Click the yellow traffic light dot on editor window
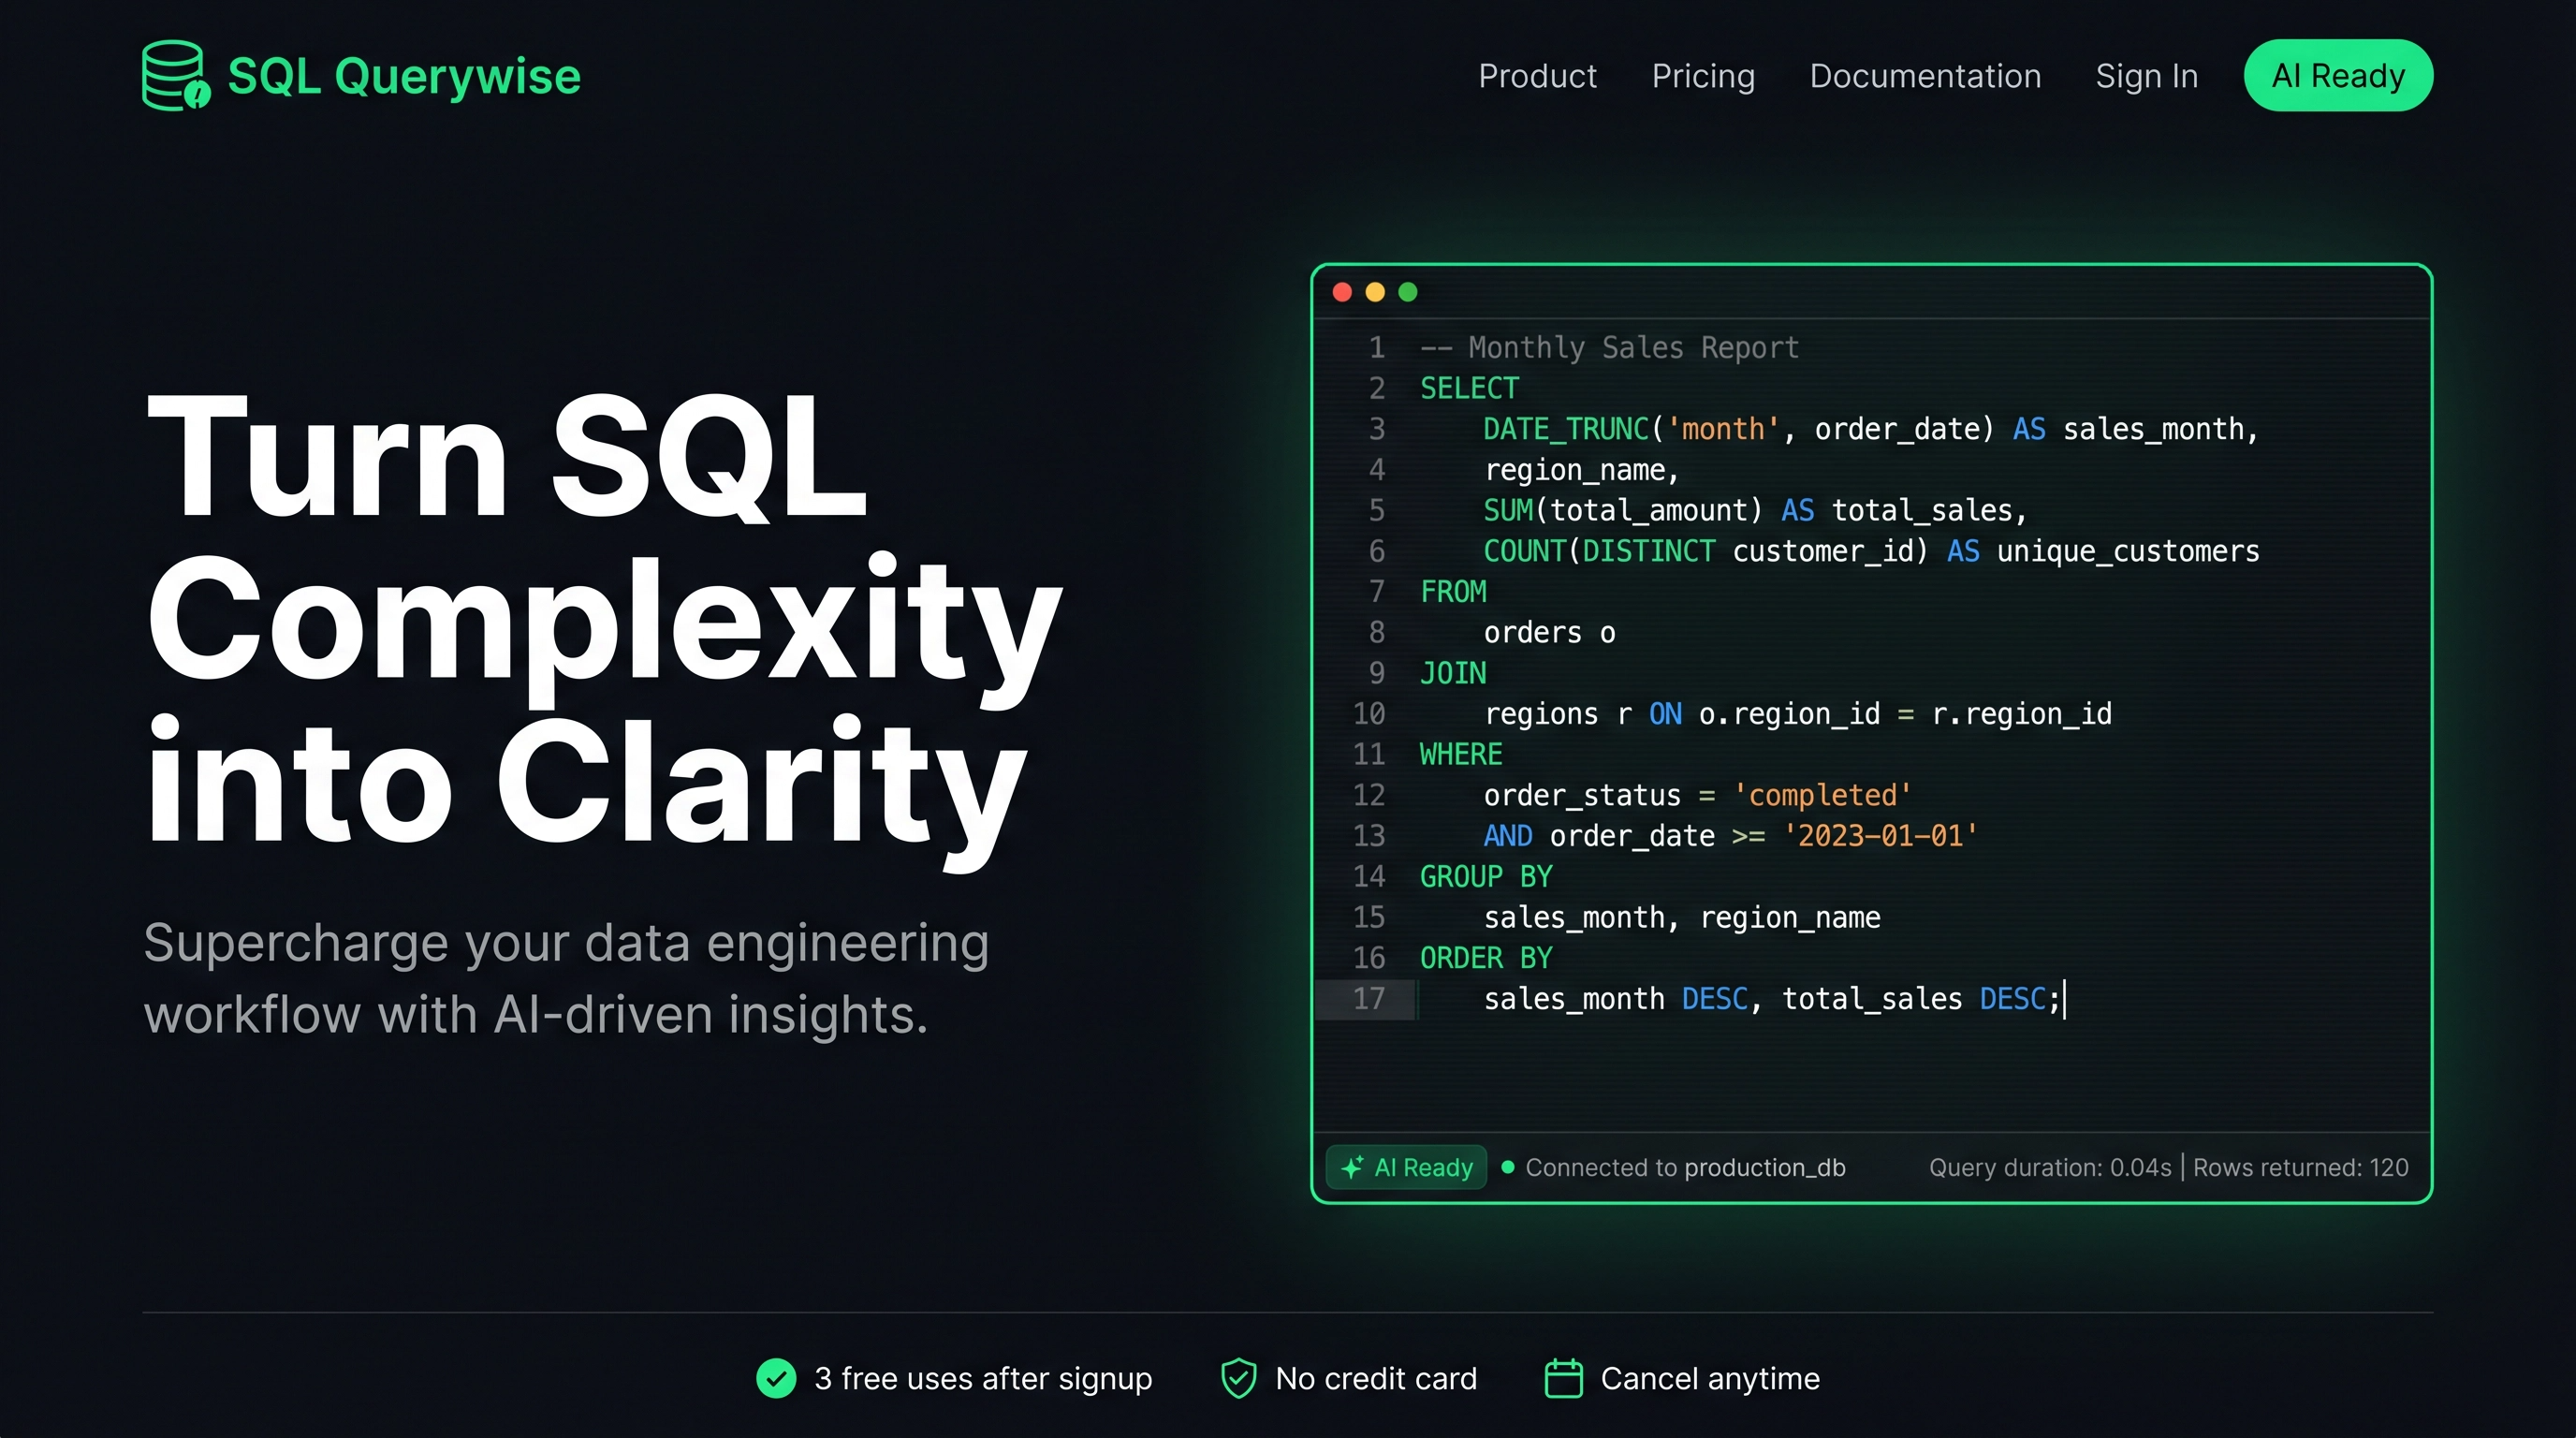The width and height of the screenshot is (2576, 1438). click(1374, 292)
